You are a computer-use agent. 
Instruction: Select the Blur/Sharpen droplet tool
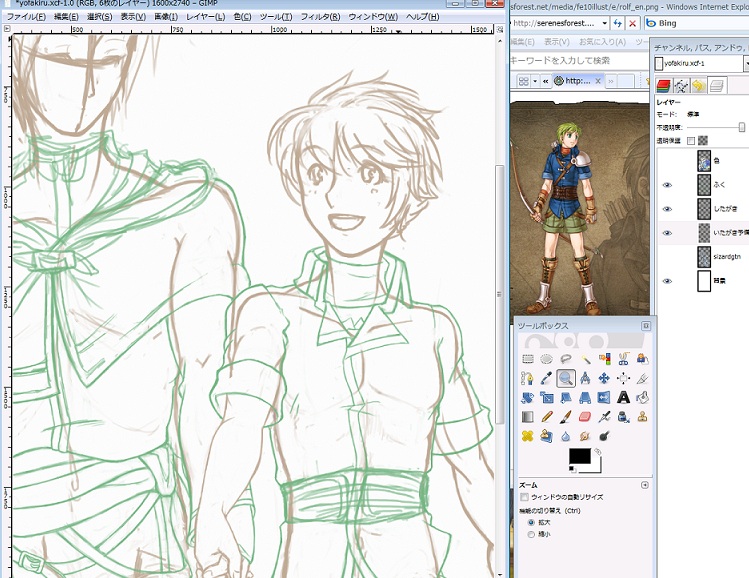[x=566, y=436]
